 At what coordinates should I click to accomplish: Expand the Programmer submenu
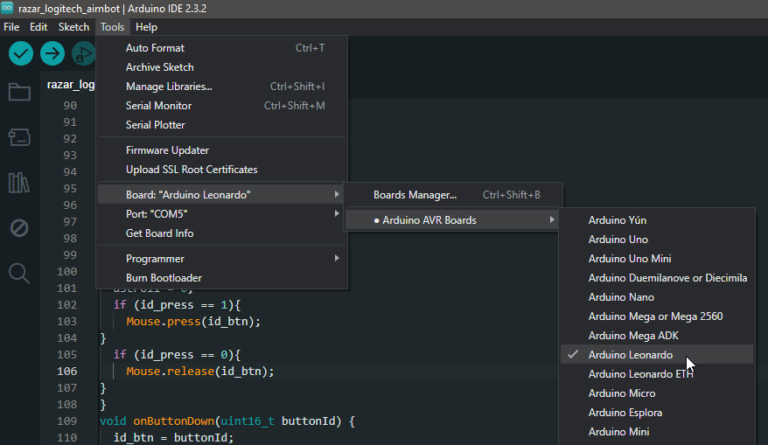(x=222, y=258)
